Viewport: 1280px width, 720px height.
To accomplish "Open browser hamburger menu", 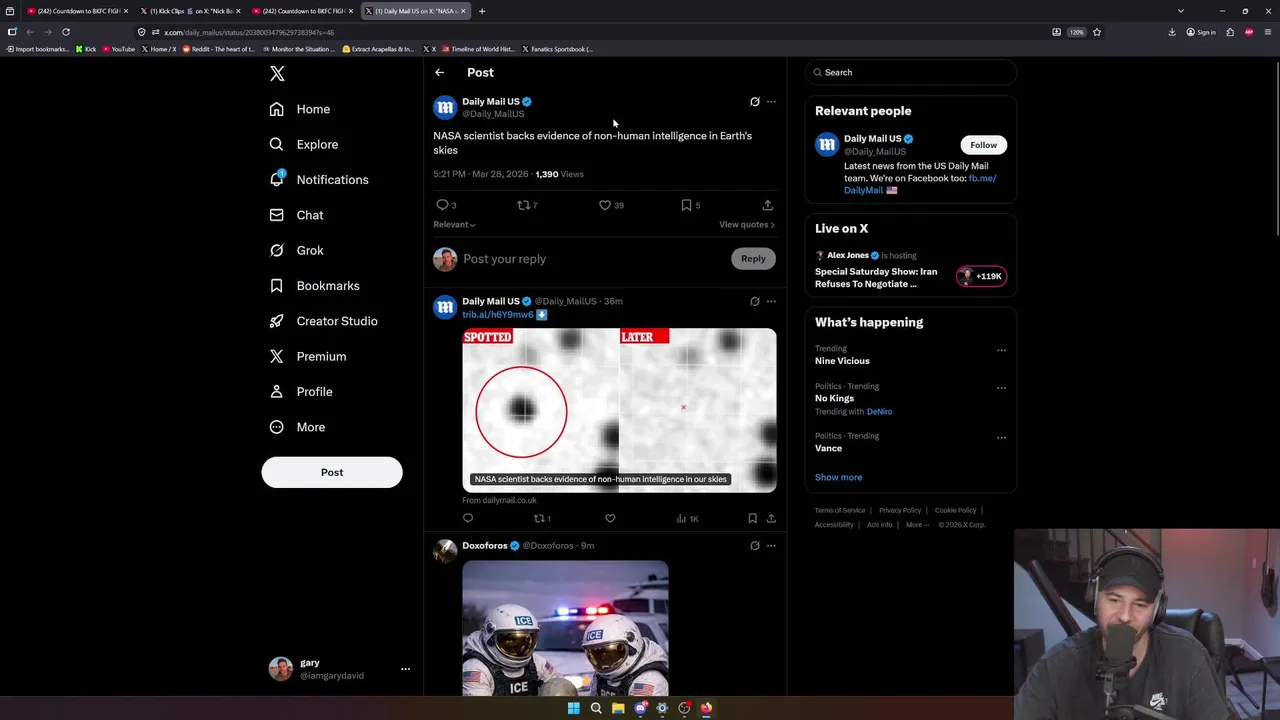I will point(1268,32).
